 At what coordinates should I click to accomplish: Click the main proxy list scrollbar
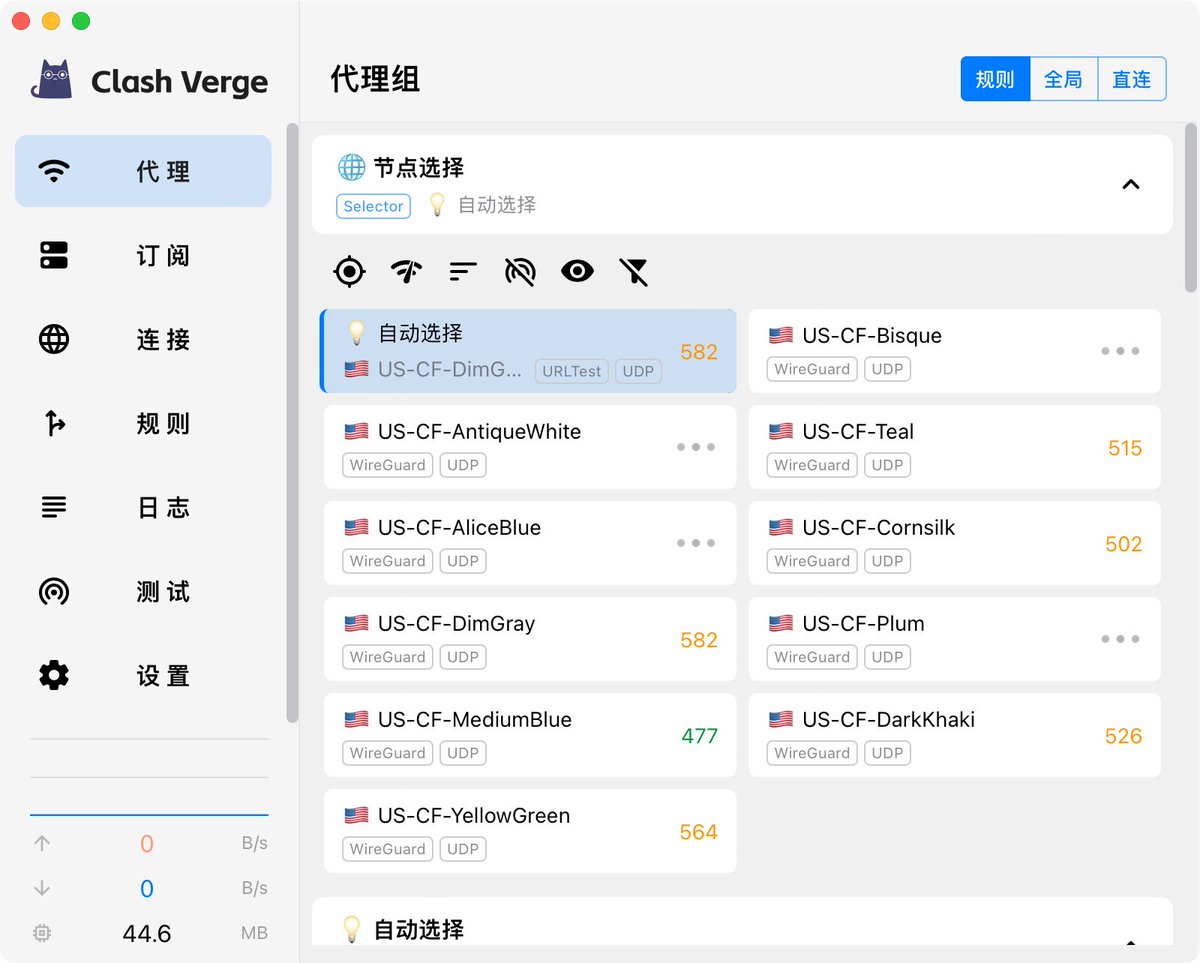click(1190, 206)
